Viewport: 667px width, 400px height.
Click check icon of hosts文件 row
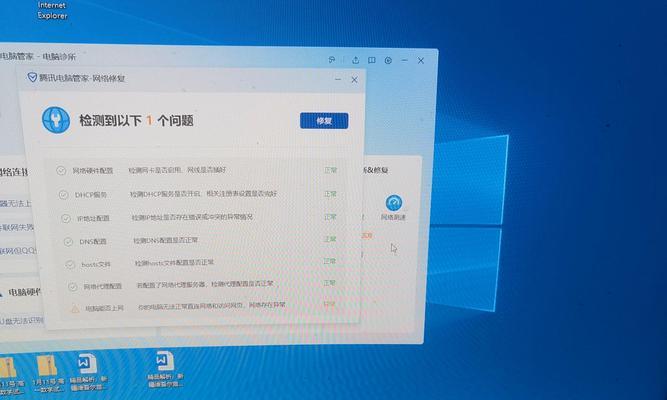[70, 264]
